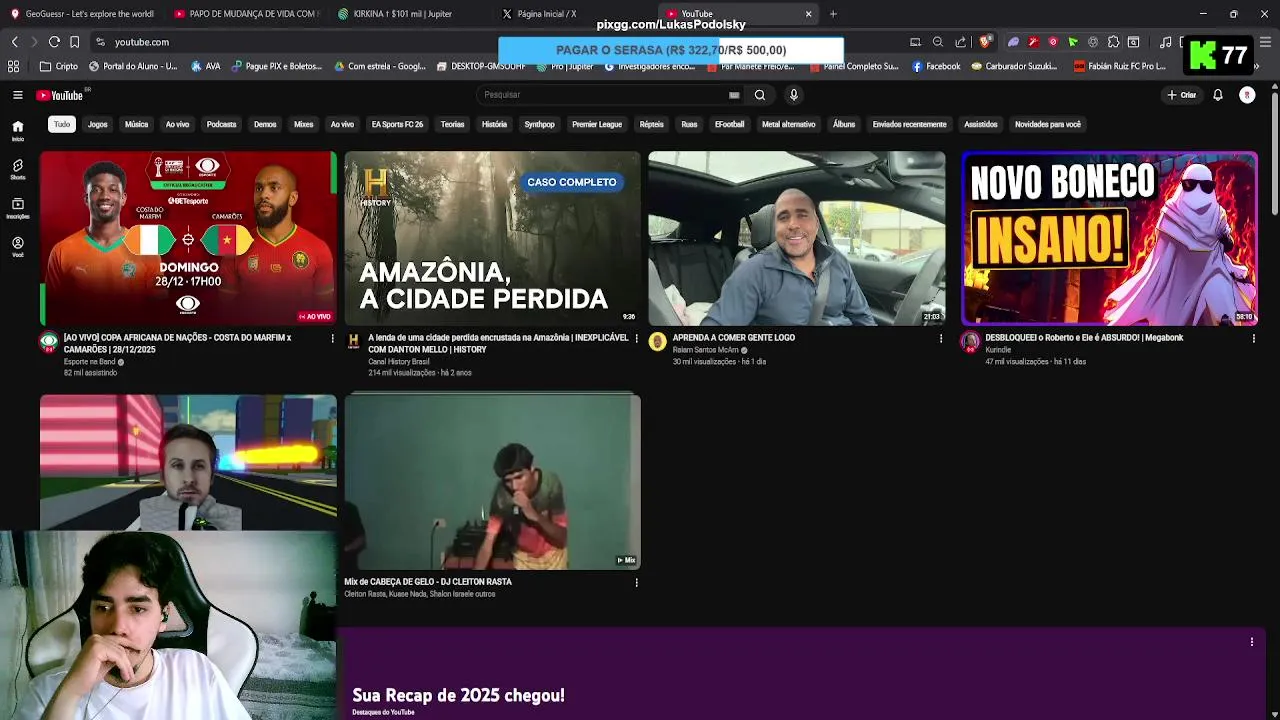Play the Amazônia A Cidade Perdida thumbnail
Viewport: 1280px width, 720px height.
pyautogui.click(x=492, y=238)
